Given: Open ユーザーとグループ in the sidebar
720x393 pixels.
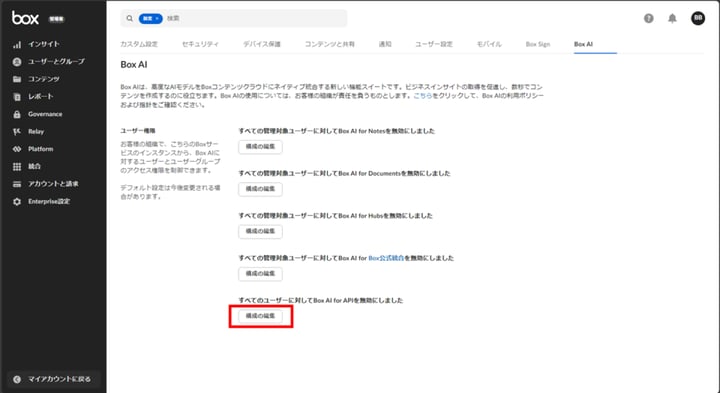Looking at the screenshot, I should (x=56, y=62).
